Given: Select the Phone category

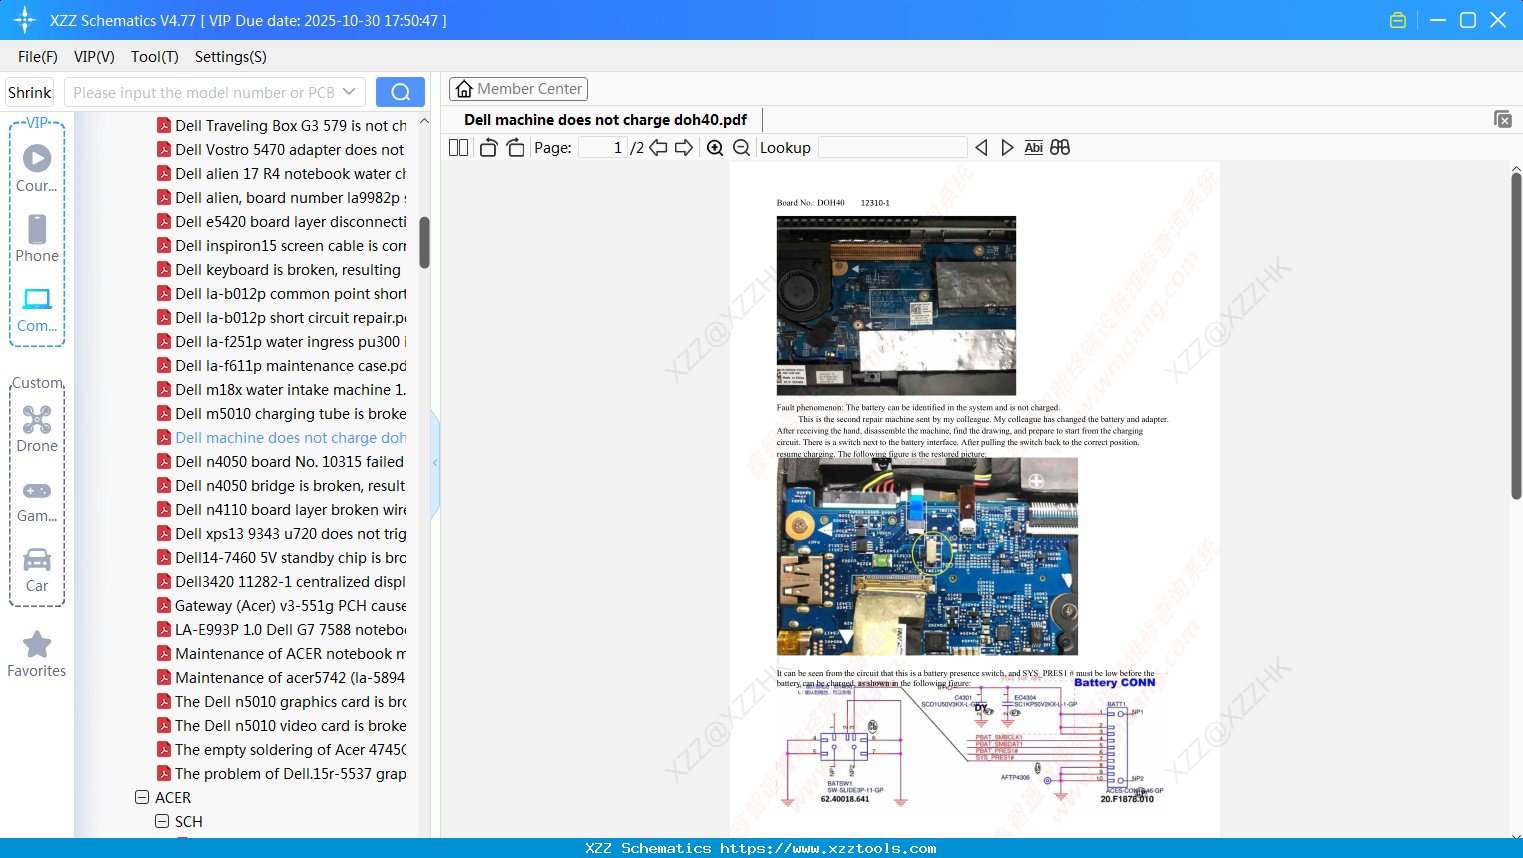Looking at the screenshot, I should pyautogui.click(x=37, y=238).
